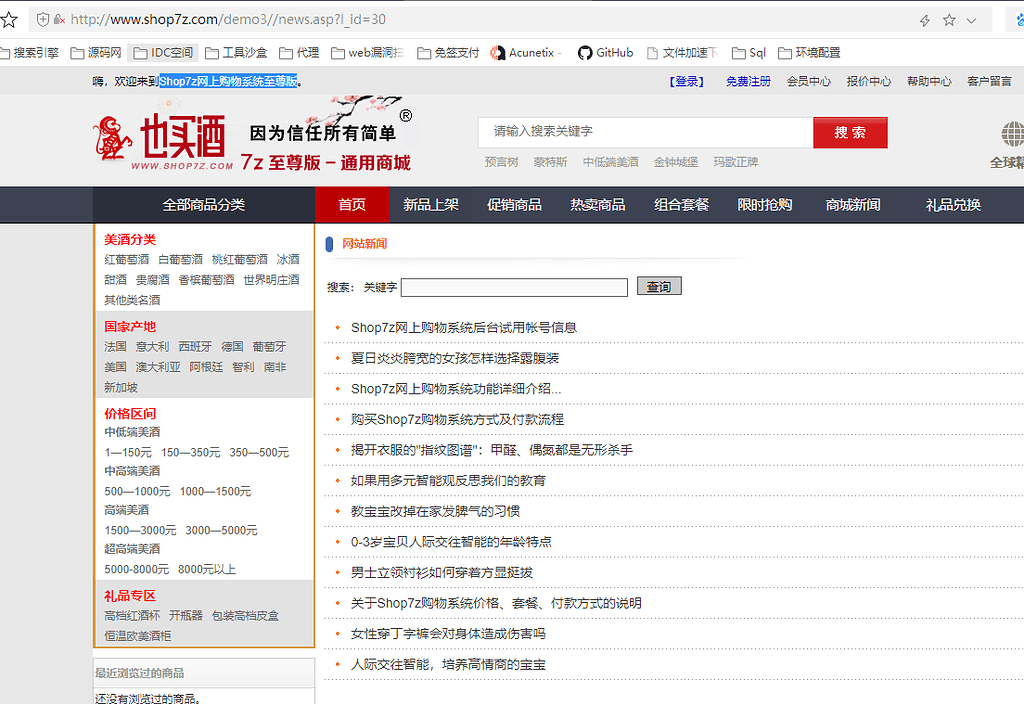Click the lightning icon in the address bar
The image size is (1024, 704).
(925, 18)
